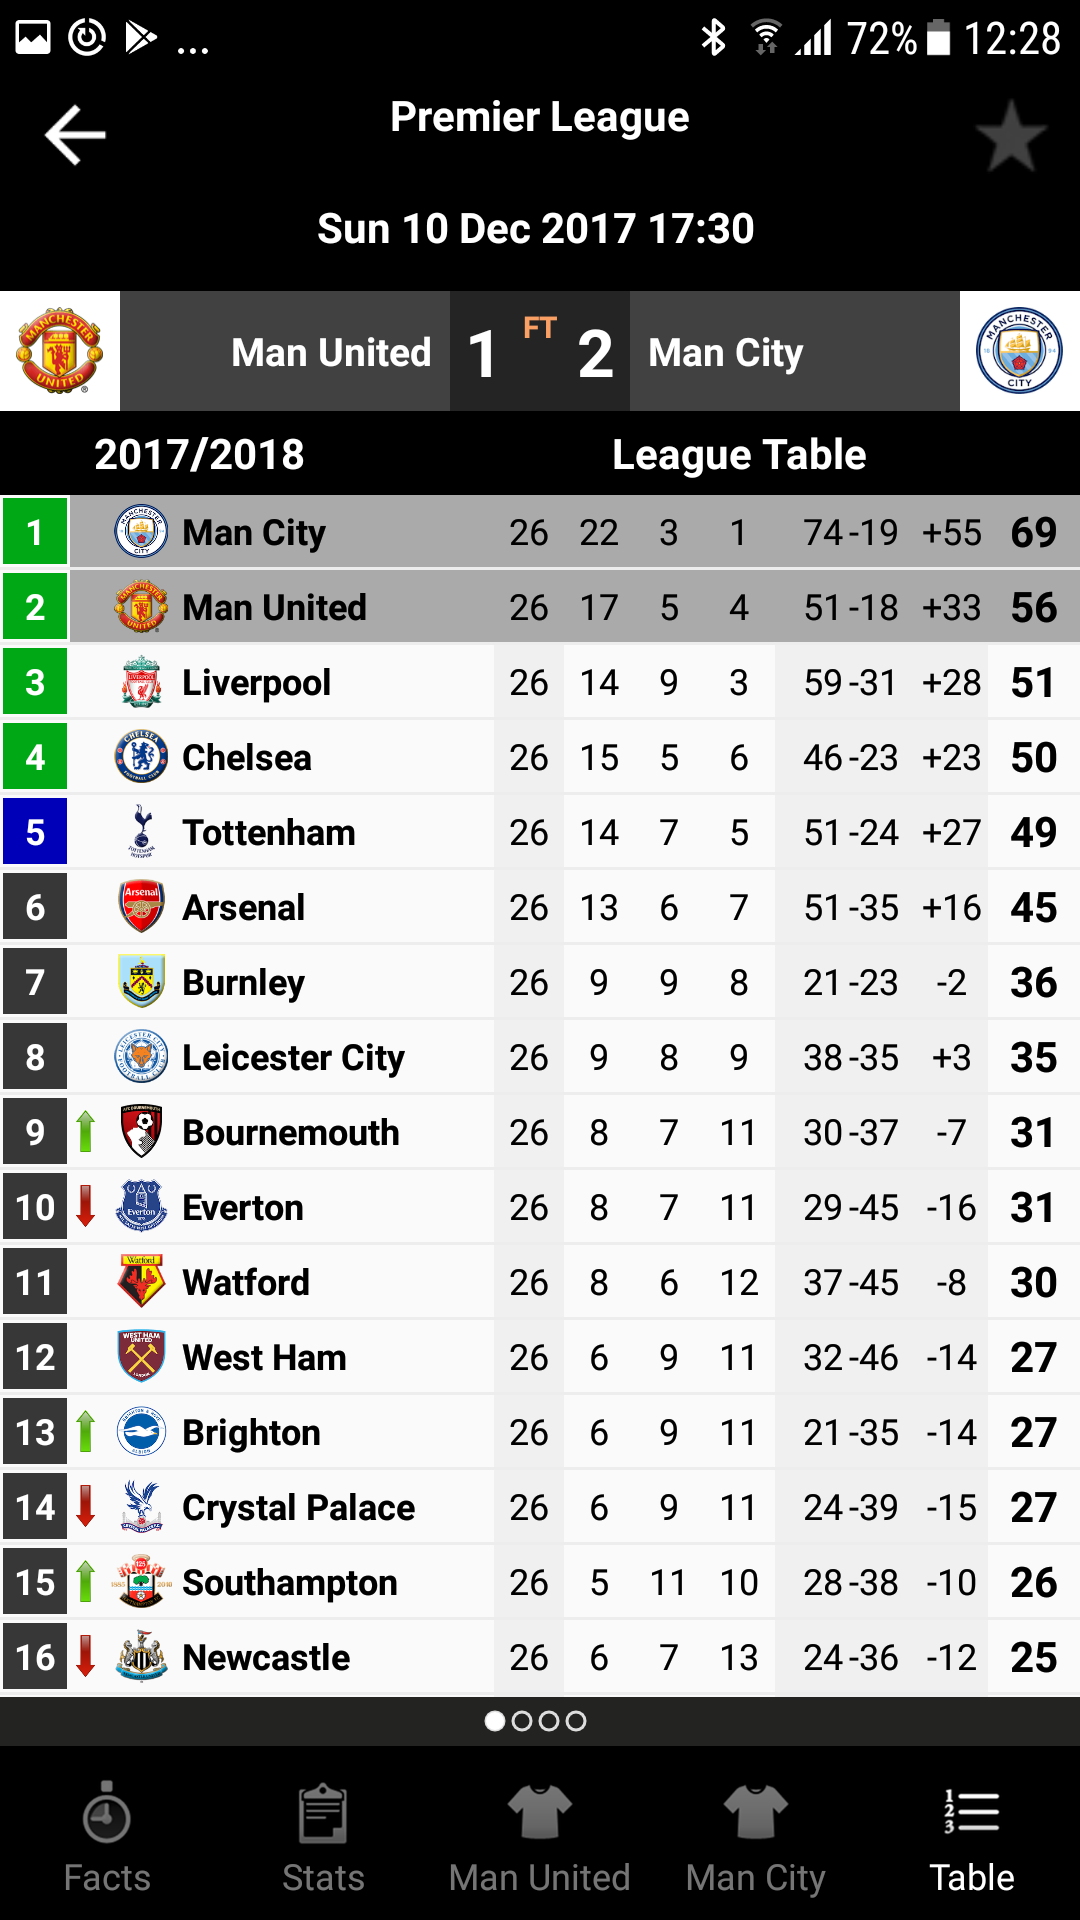Tap the fourth page indicator dot
Viewport: 1080px width, 1920px height.
576,1721
